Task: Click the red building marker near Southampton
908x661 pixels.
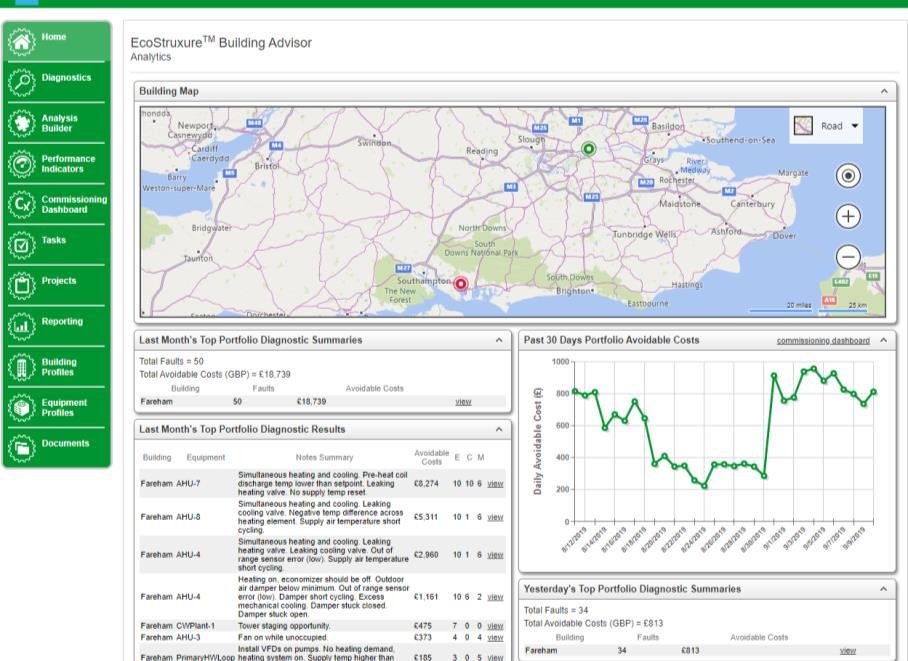Action: click(x=461, y=284)
